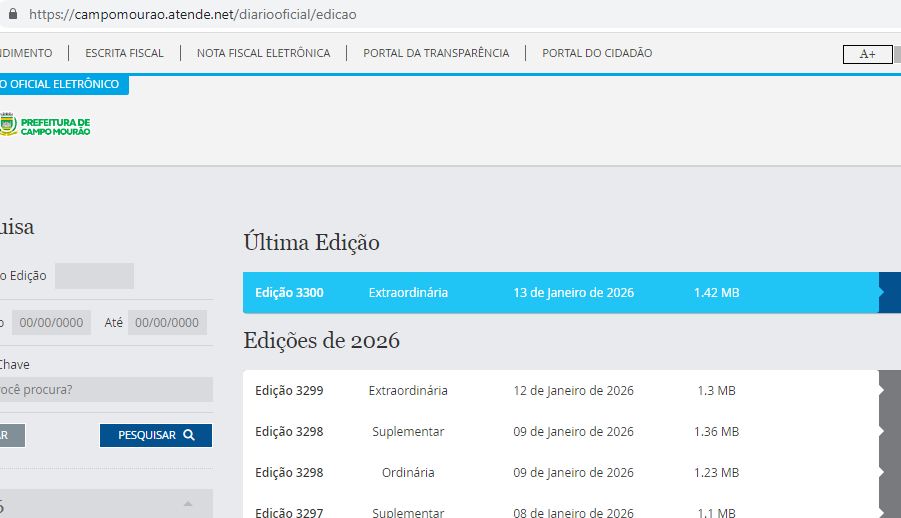Go to Portal da Transparência
This screenshot has width=901, height=518.
tap(435, 53)
